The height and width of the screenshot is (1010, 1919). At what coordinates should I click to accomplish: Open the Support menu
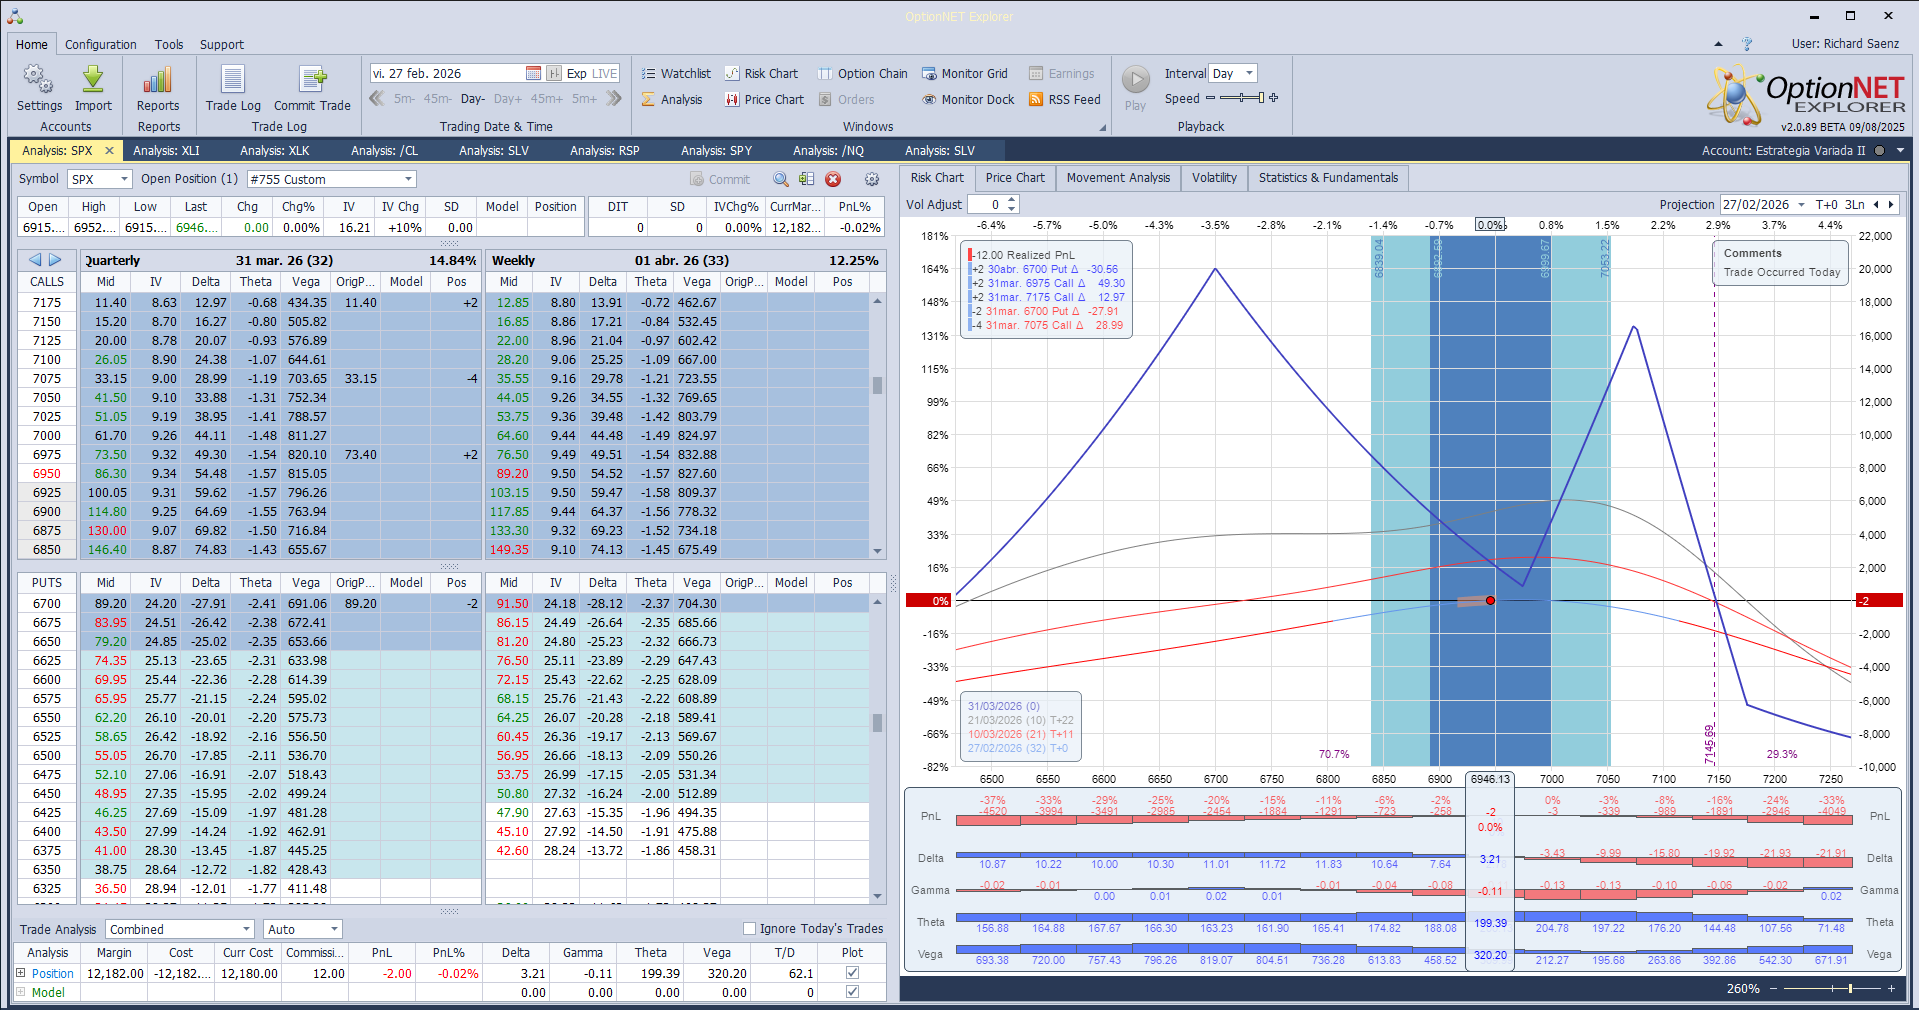point(222,44)
